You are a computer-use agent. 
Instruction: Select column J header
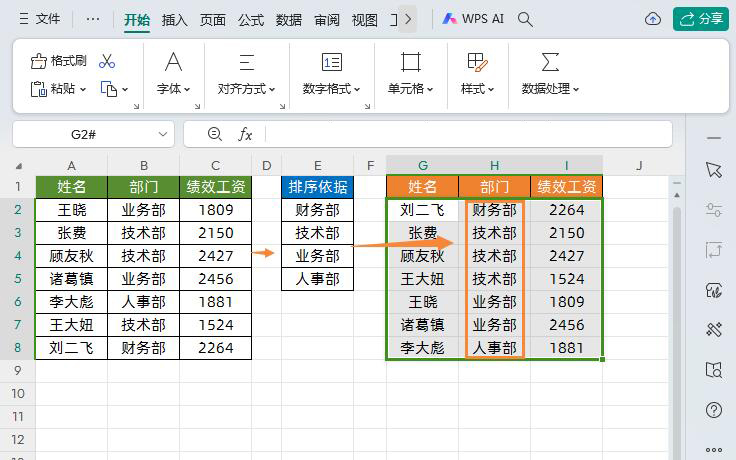point(639,166)
